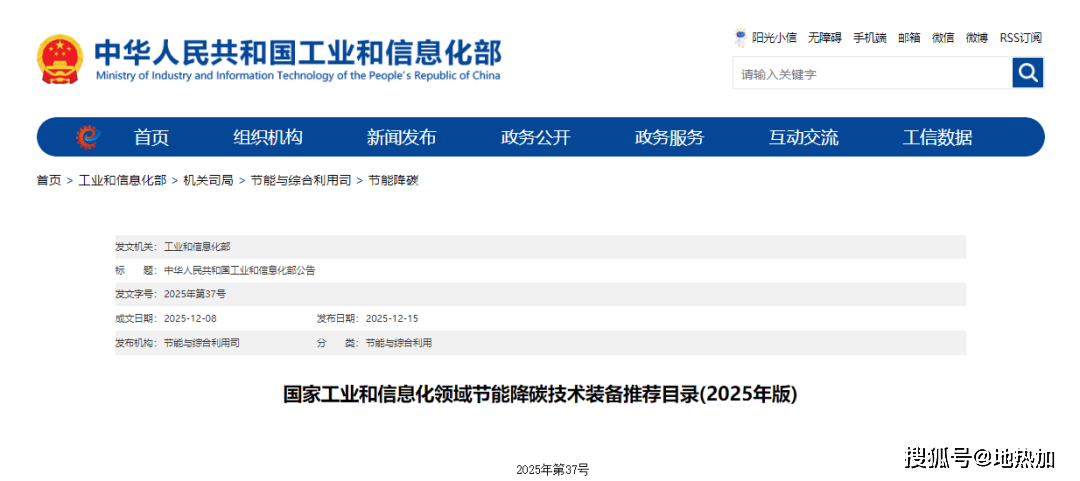The height and width of the screenshot is (481, 1080).
Task: Click the 邮箱 link in header
Action: pyautogui.click(x=909, y=38)
